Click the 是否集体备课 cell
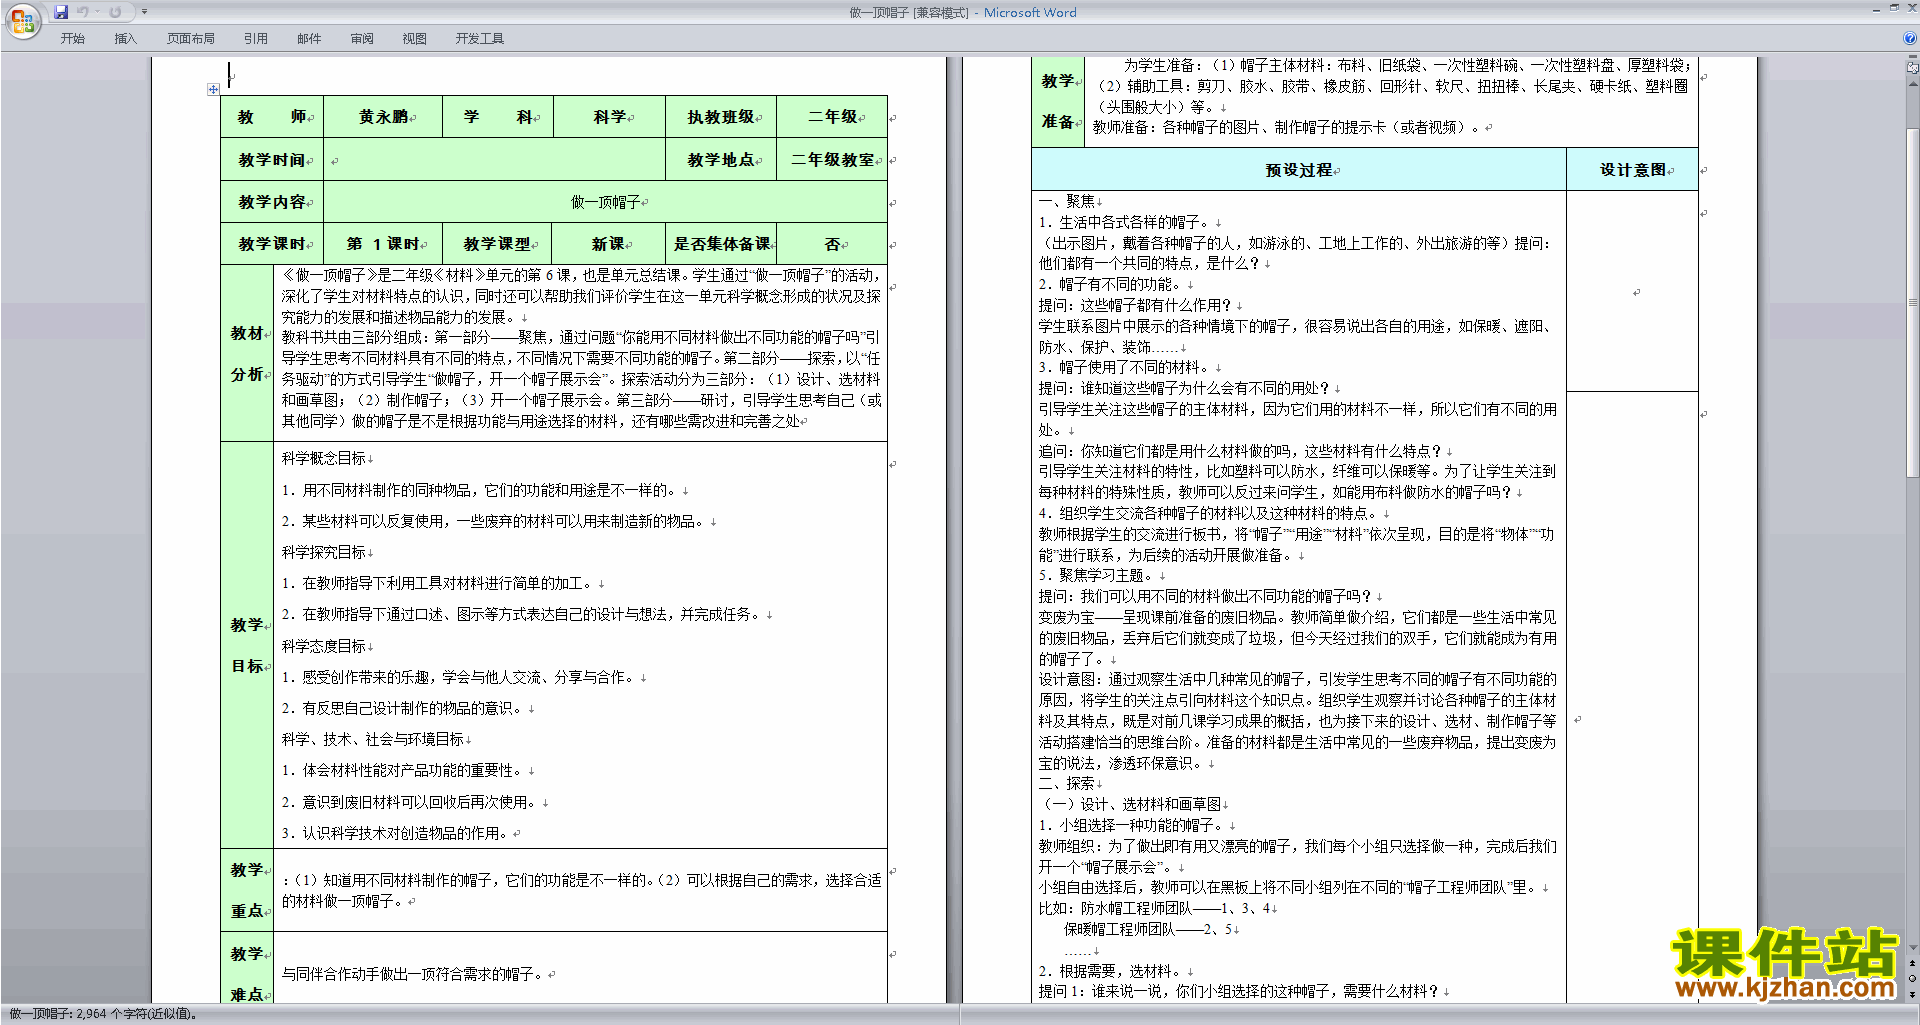1920x1025 pixels. coord(721,244)
